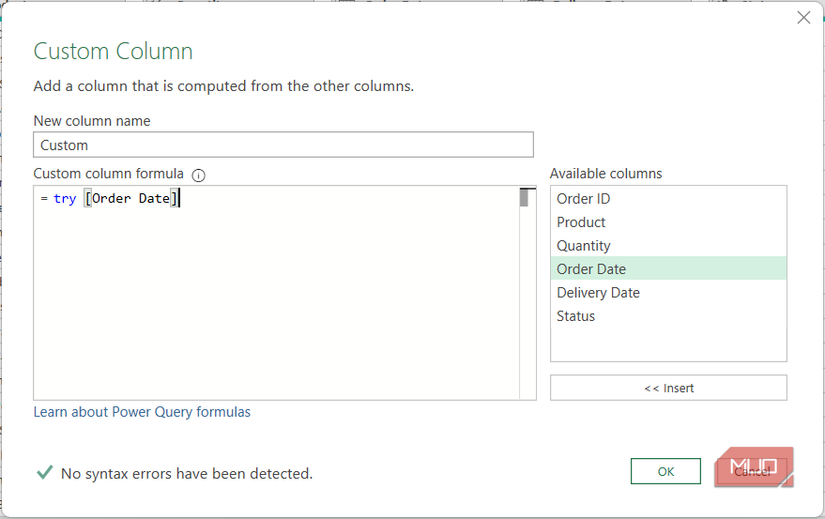The image size is (825, 519).
Task: Click the New column name field
Action: tap(283, 145)
